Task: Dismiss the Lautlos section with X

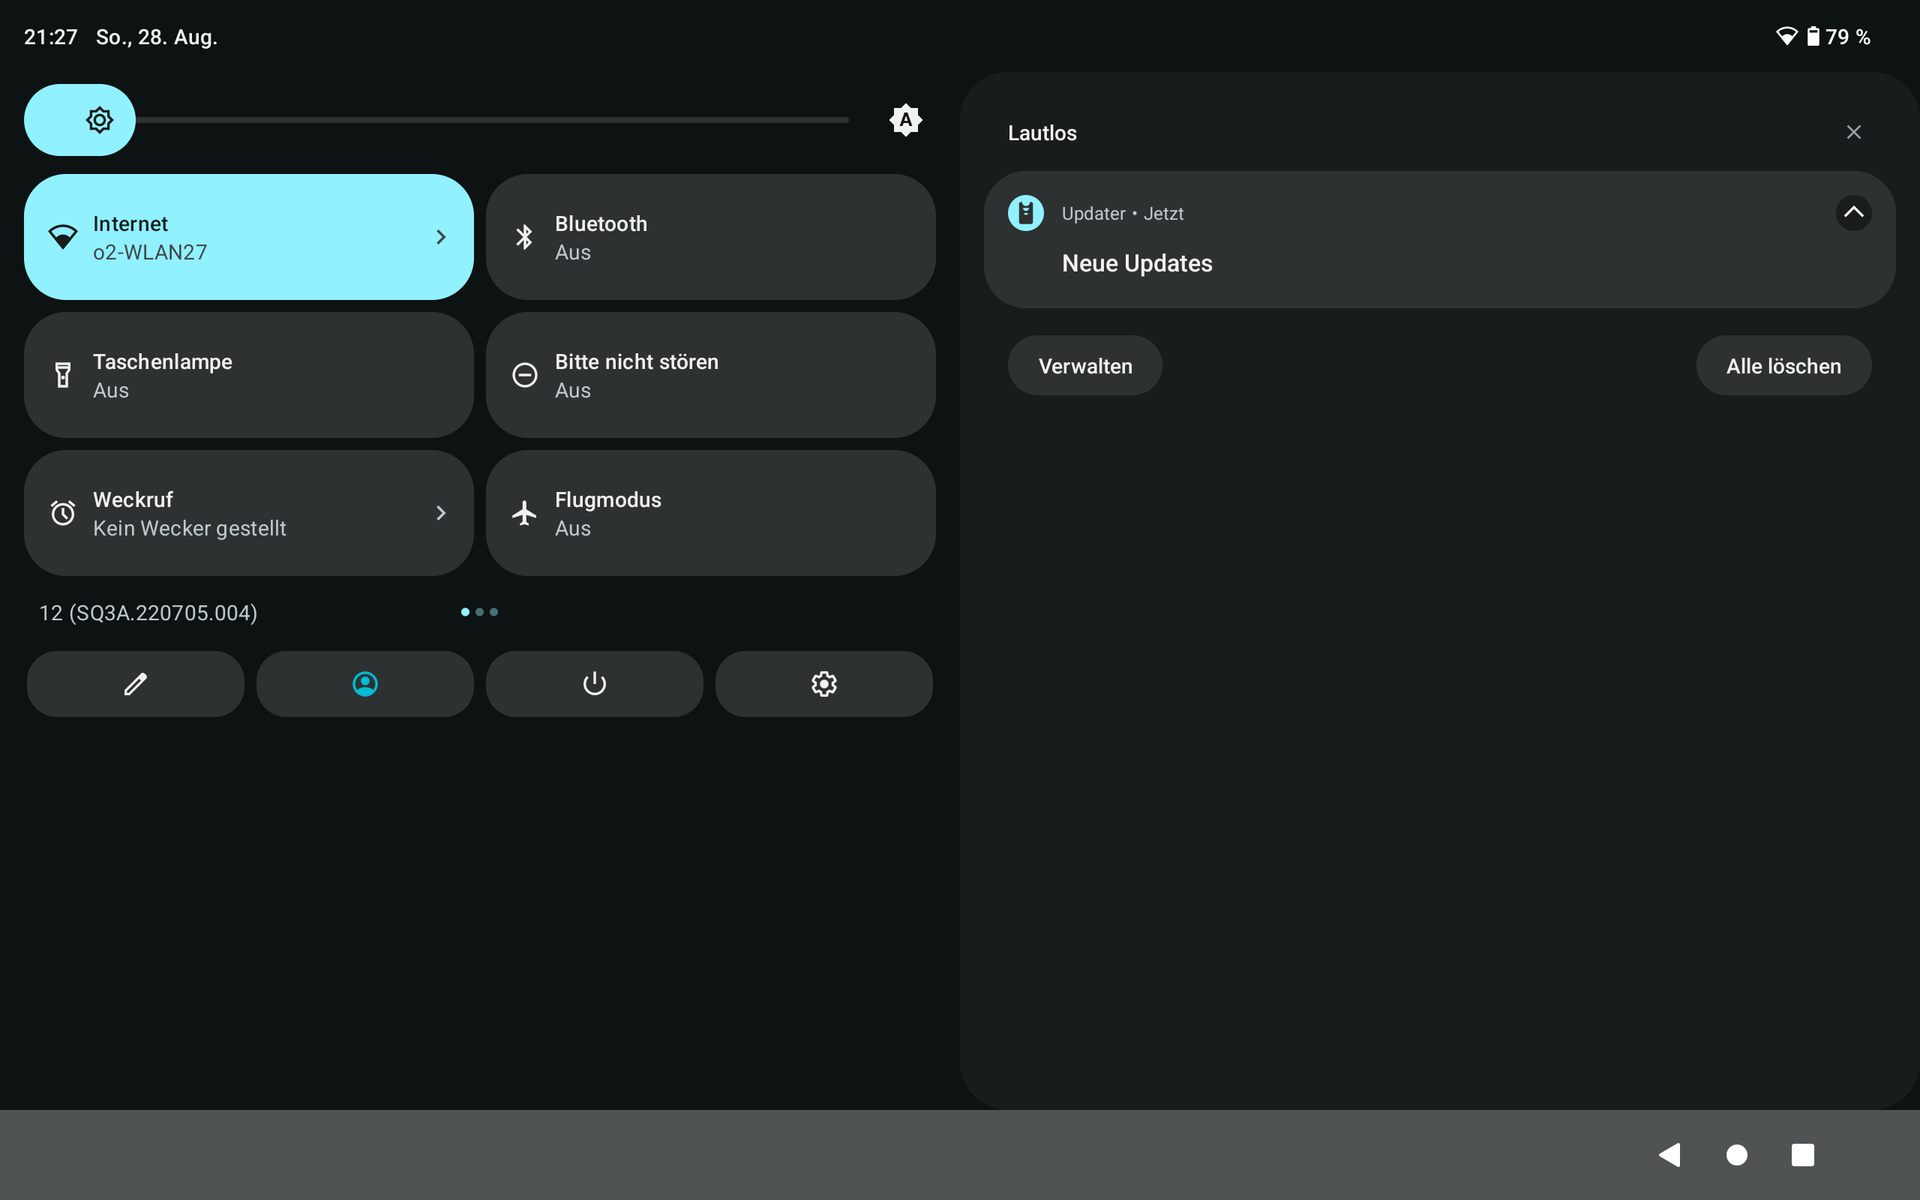Action: pyautogui.click(x=1853, y=132)
